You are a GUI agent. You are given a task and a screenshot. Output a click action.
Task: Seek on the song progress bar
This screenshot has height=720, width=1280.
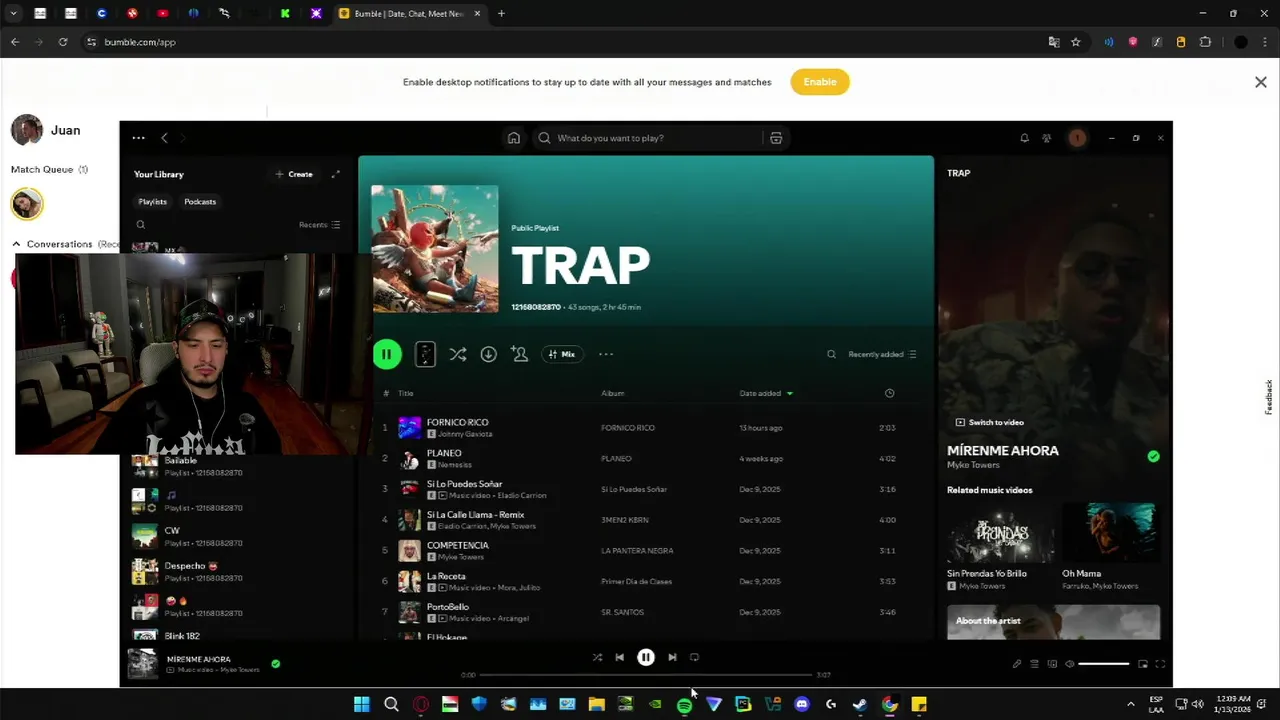coord(646,675)
